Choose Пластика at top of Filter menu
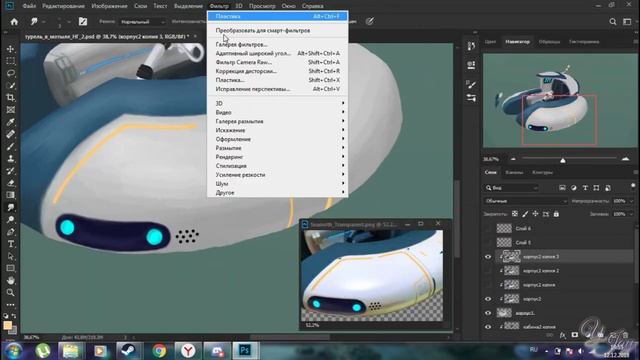The height and width of the screenshot is (360, 640). coord(278,16)
